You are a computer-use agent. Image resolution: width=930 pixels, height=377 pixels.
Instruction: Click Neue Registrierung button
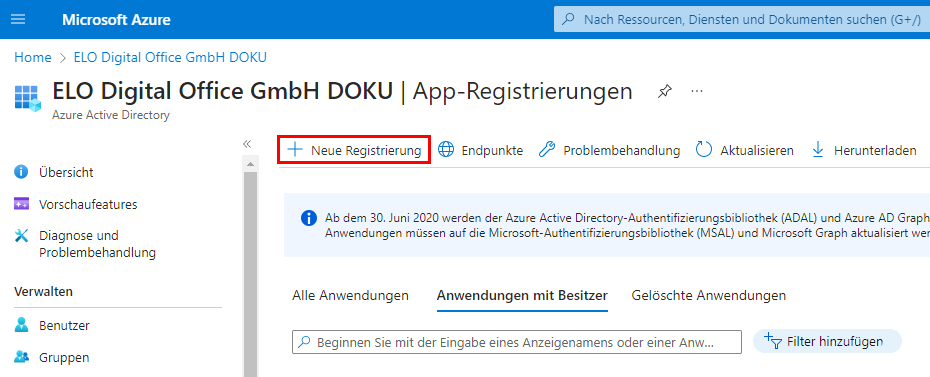click(x=354, y=151)
